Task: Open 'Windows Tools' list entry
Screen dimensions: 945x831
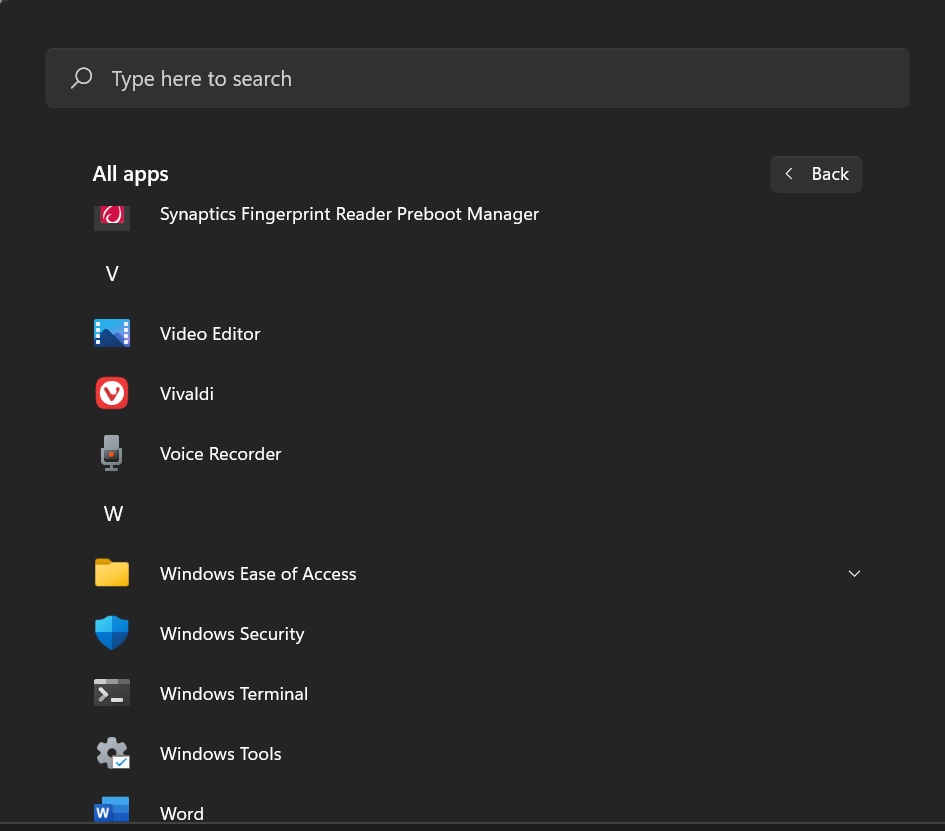Action: [221, 754]
